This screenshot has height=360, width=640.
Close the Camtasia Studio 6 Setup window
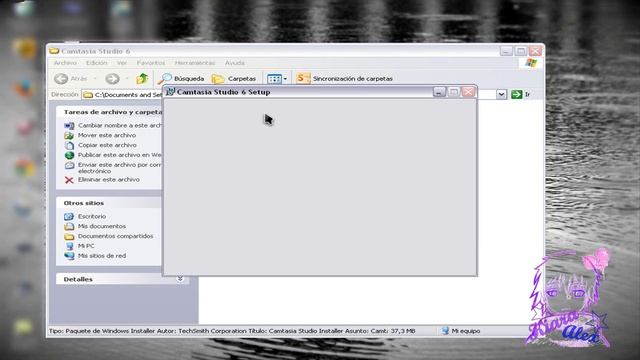coord(469,92)
